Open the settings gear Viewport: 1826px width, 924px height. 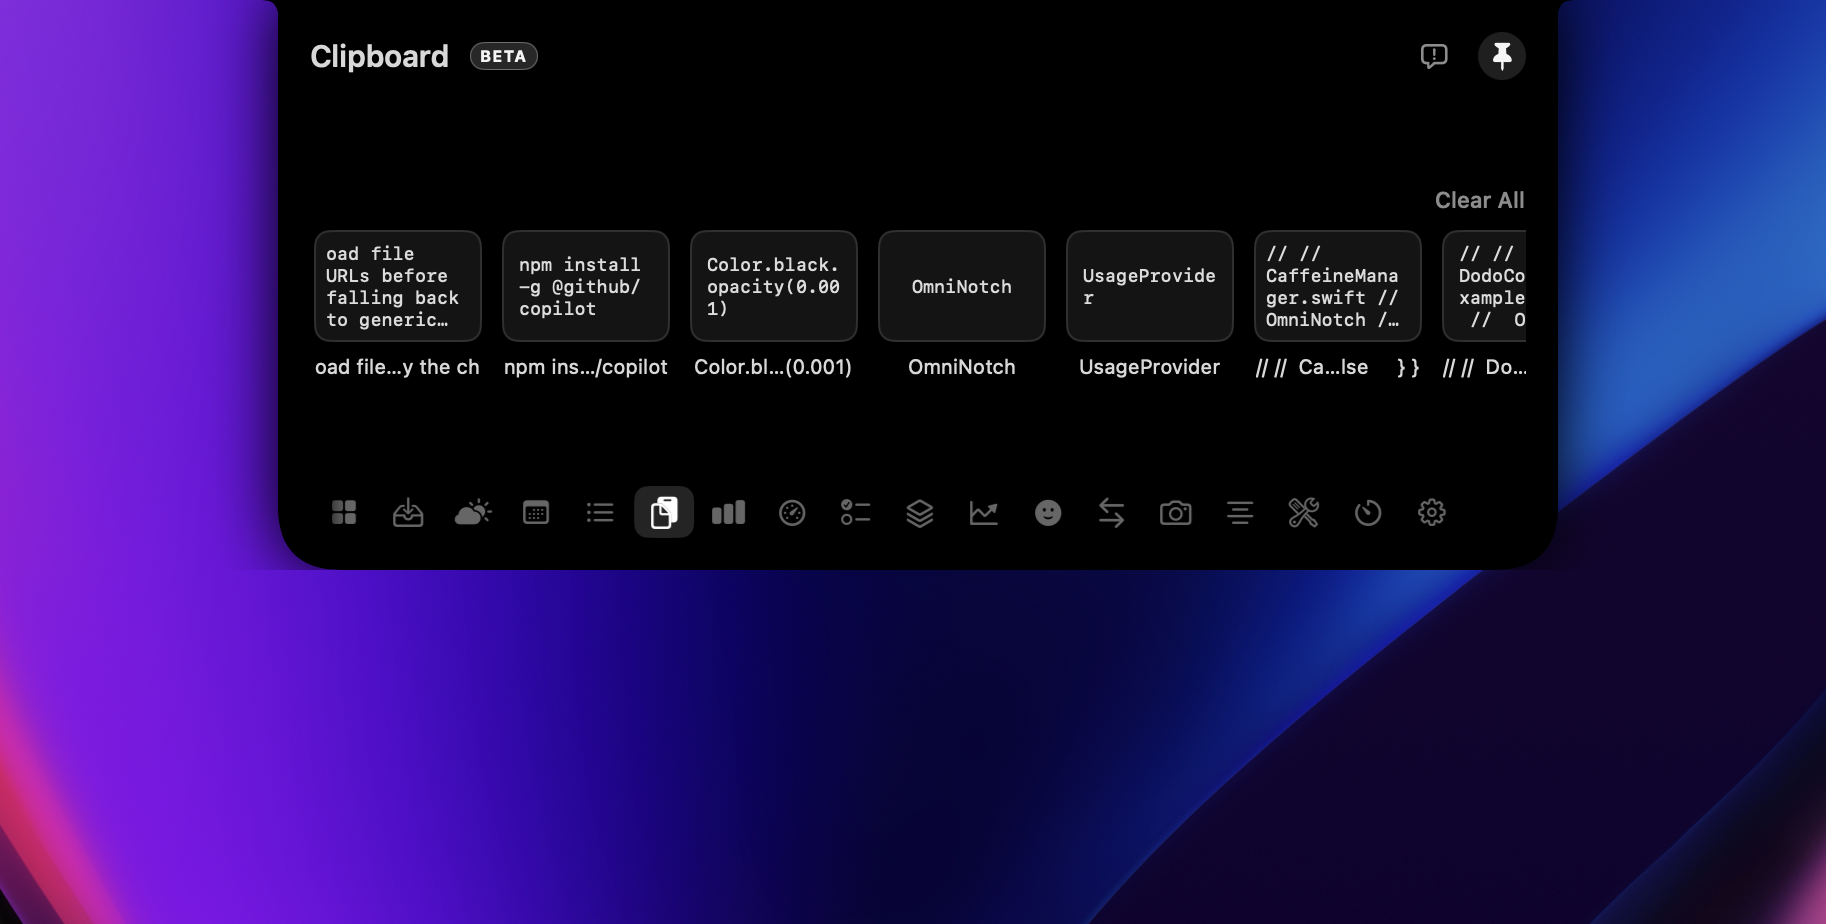point(1432,513)
